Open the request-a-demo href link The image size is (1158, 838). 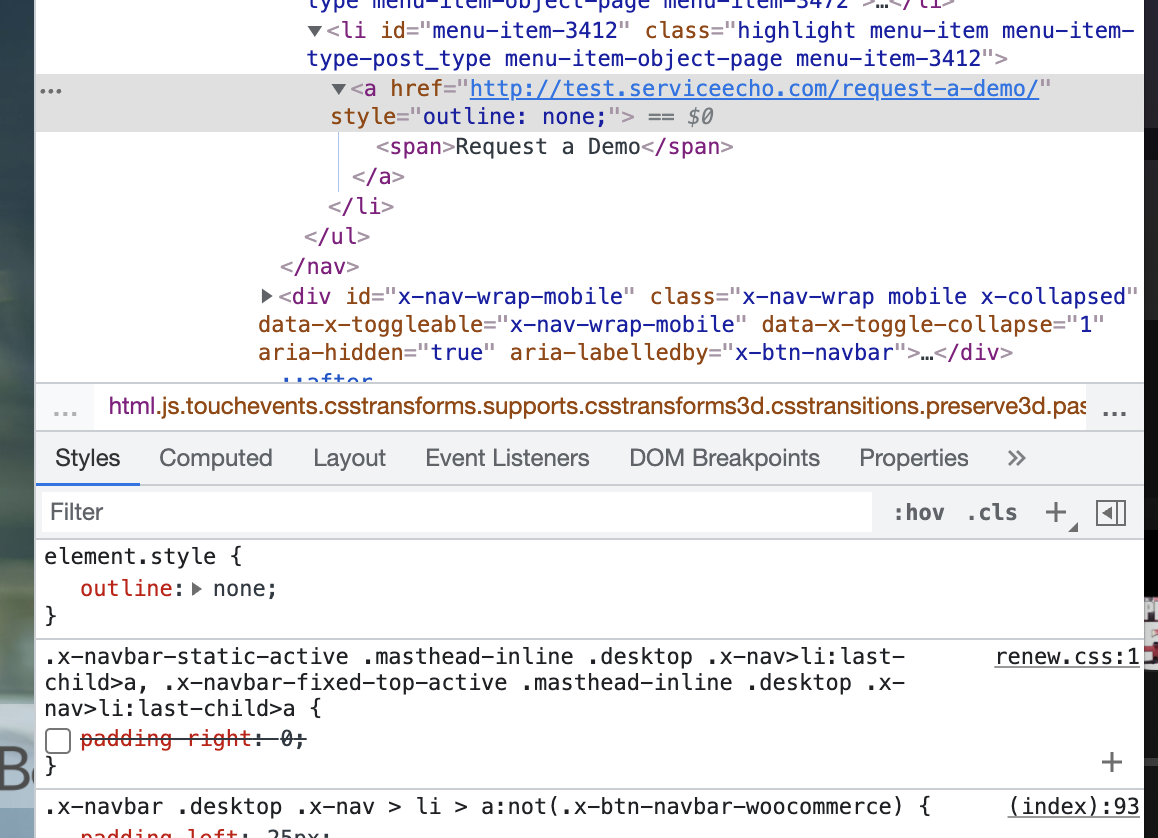(754, 88)
